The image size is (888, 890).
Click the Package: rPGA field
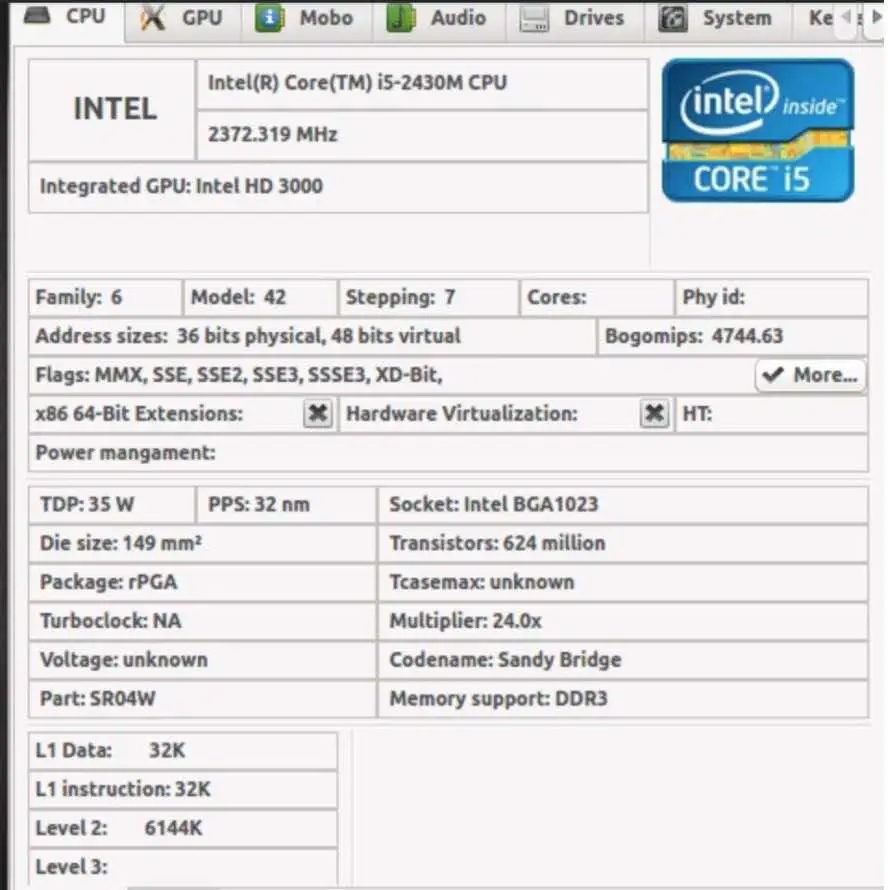click(202, 582)
